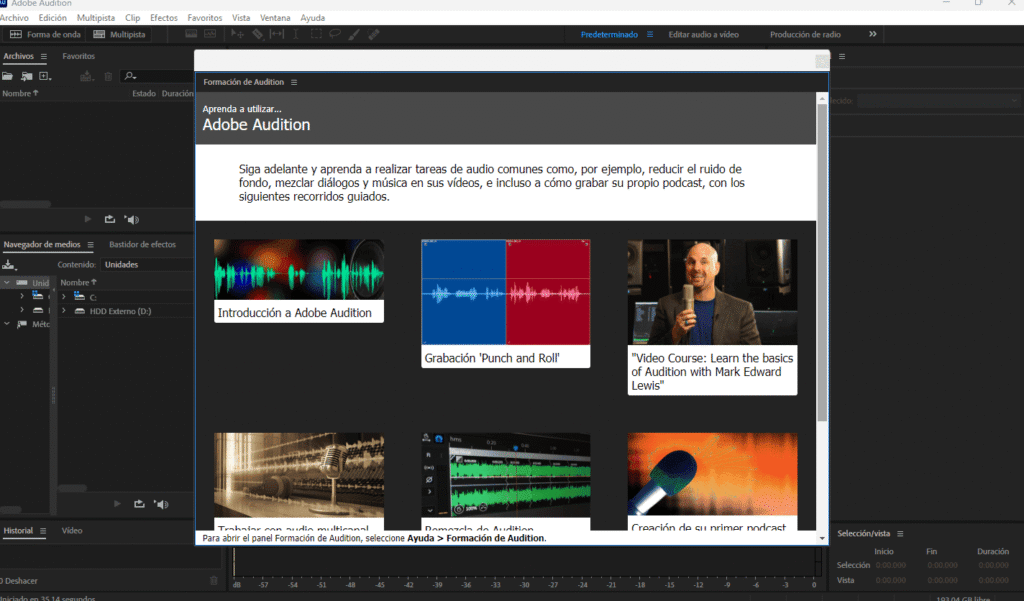Image resolution: width=1024 pixels, height=601 pixels.
Task: Open the Contenido Unidades dropdown
Action: pos(148,265)
